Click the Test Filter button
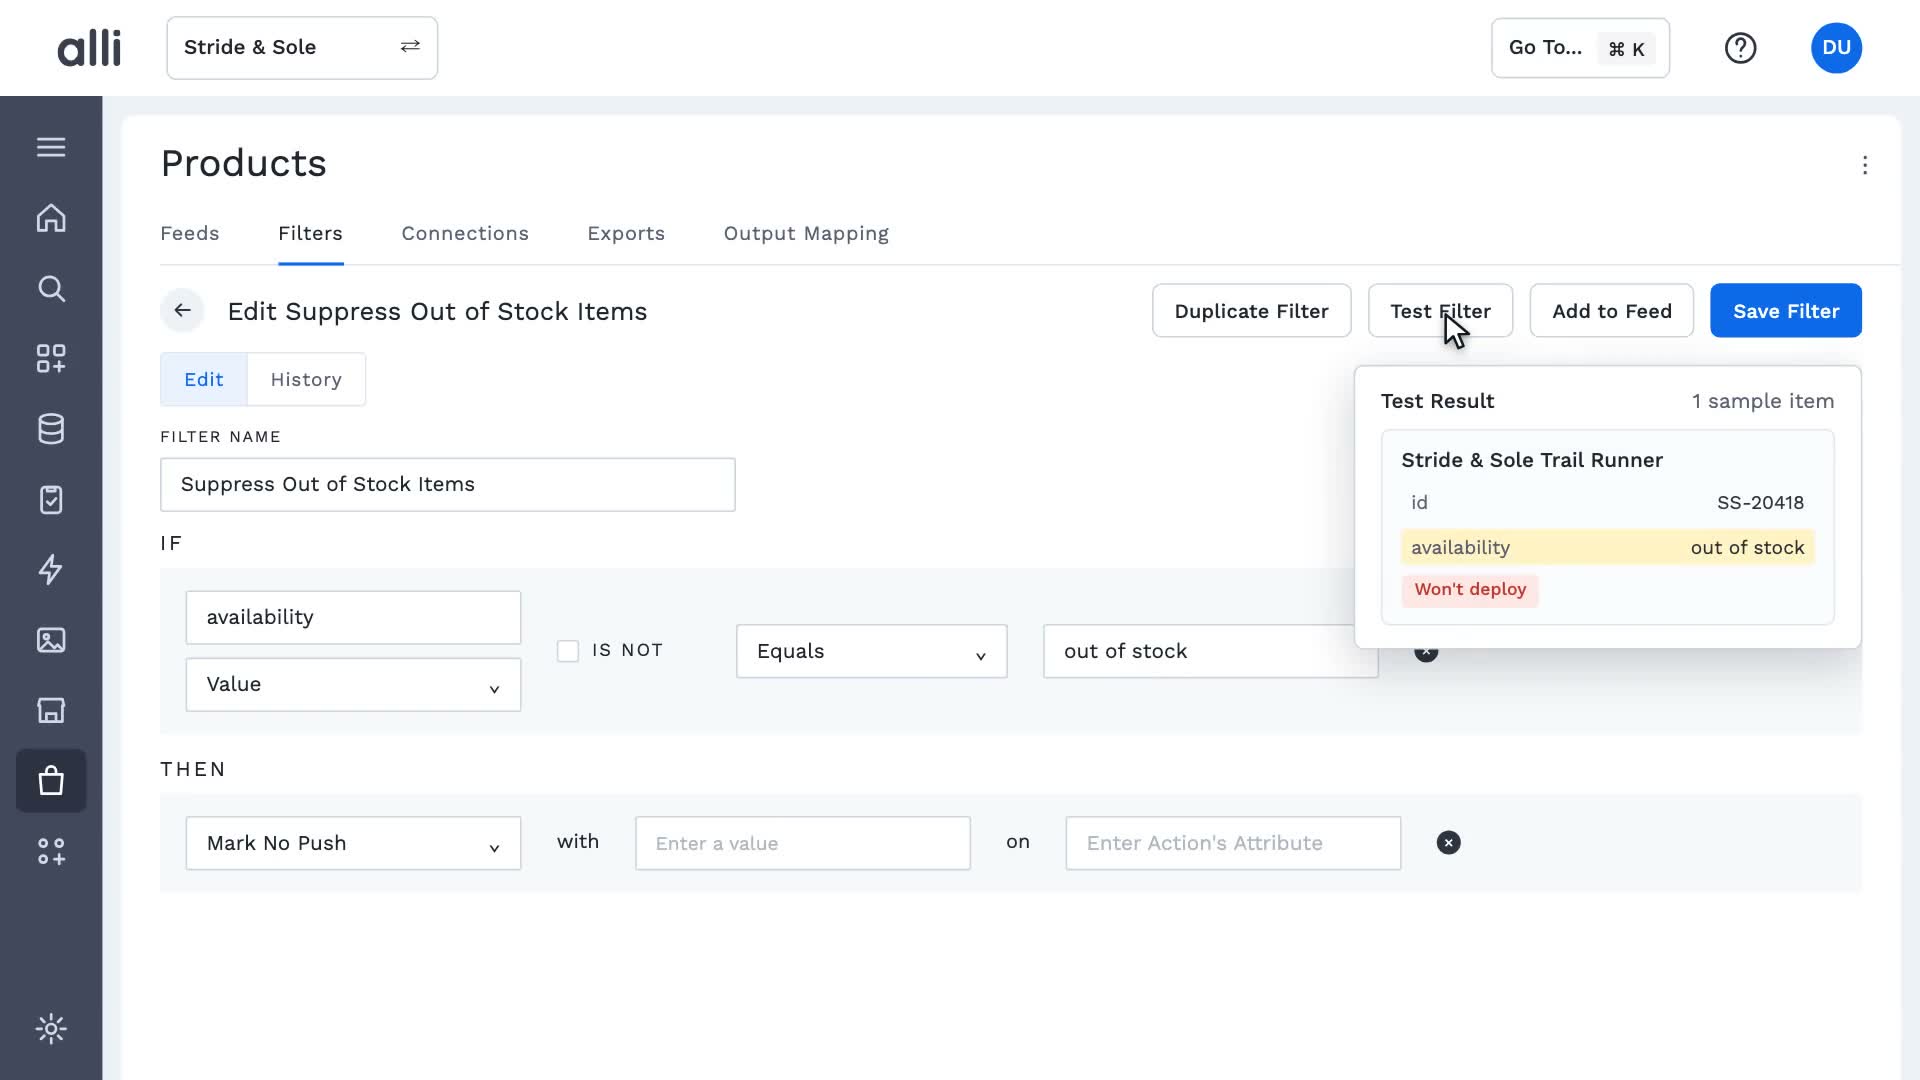Viewport: 1920px width, 1080px height. 1440,311
